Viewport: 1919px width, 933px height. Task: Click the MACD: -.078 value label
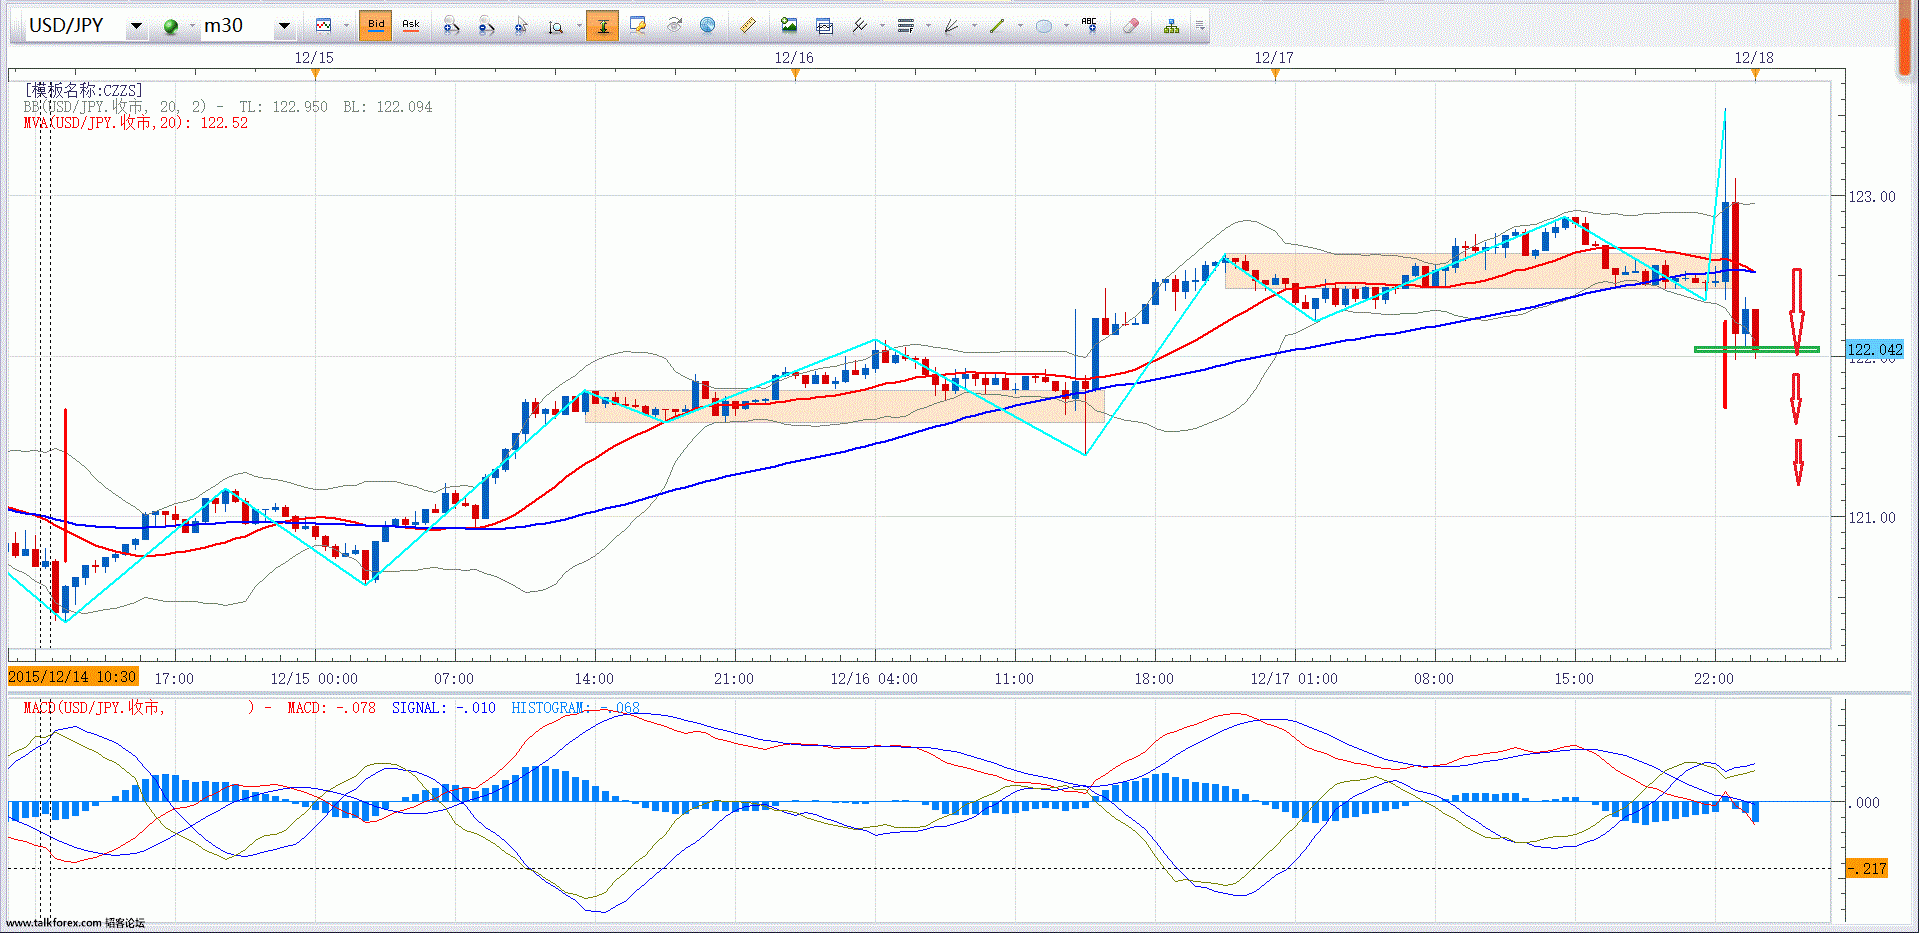[x=331, y=708]
